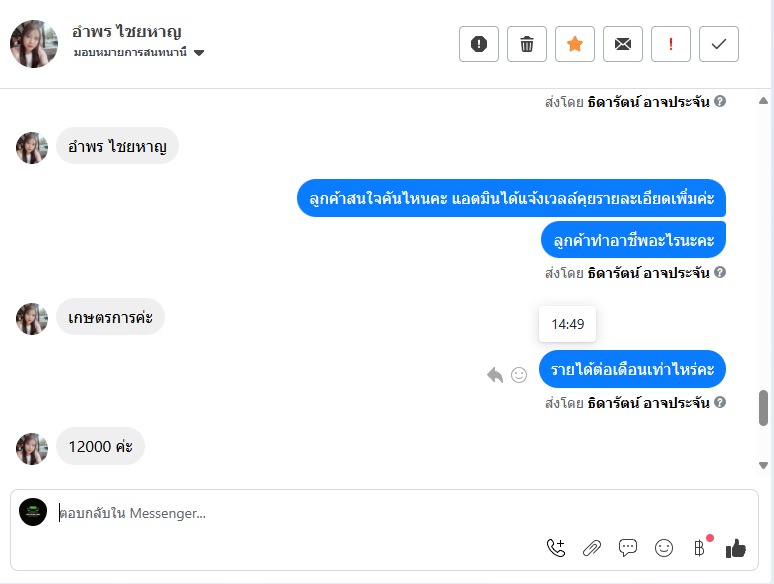Toggle the orange follow-up star
The image size is (774, 584).
click(575, 44)
